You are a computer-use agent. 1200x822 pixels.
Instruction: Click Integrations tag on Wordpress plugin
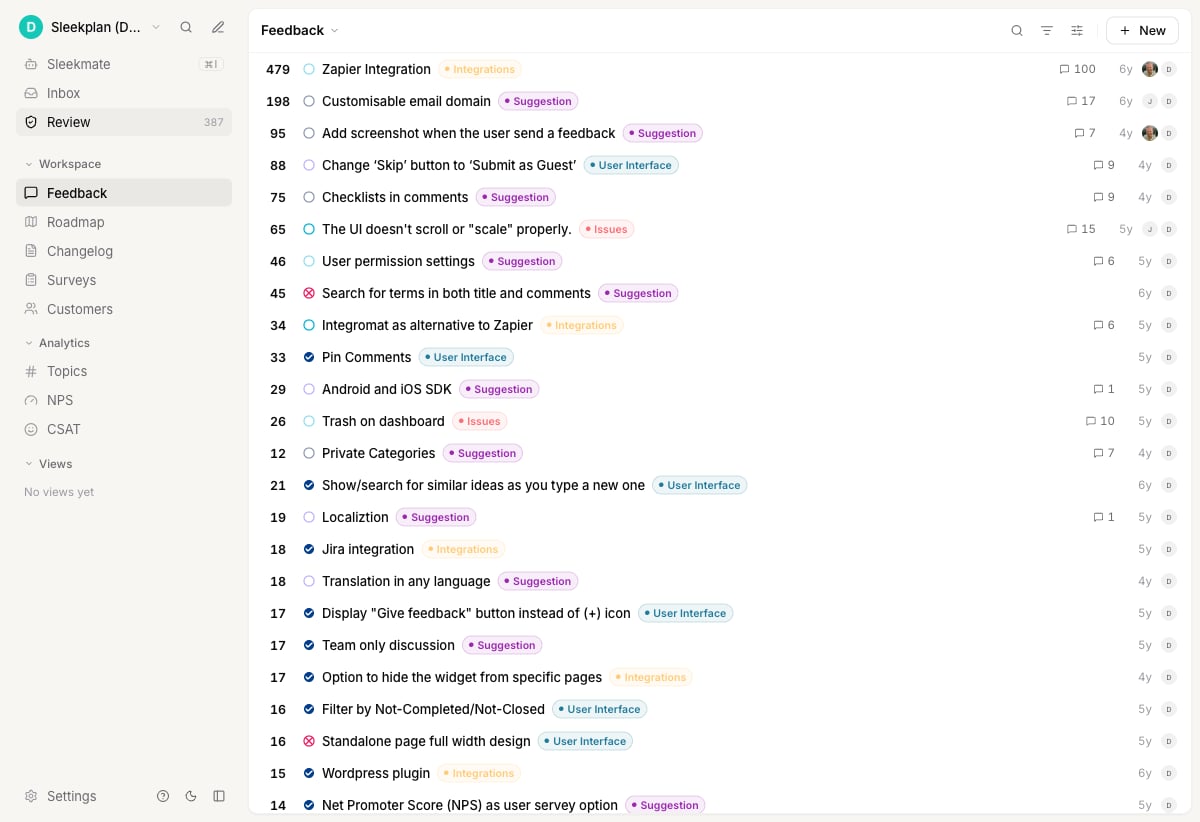479,773
